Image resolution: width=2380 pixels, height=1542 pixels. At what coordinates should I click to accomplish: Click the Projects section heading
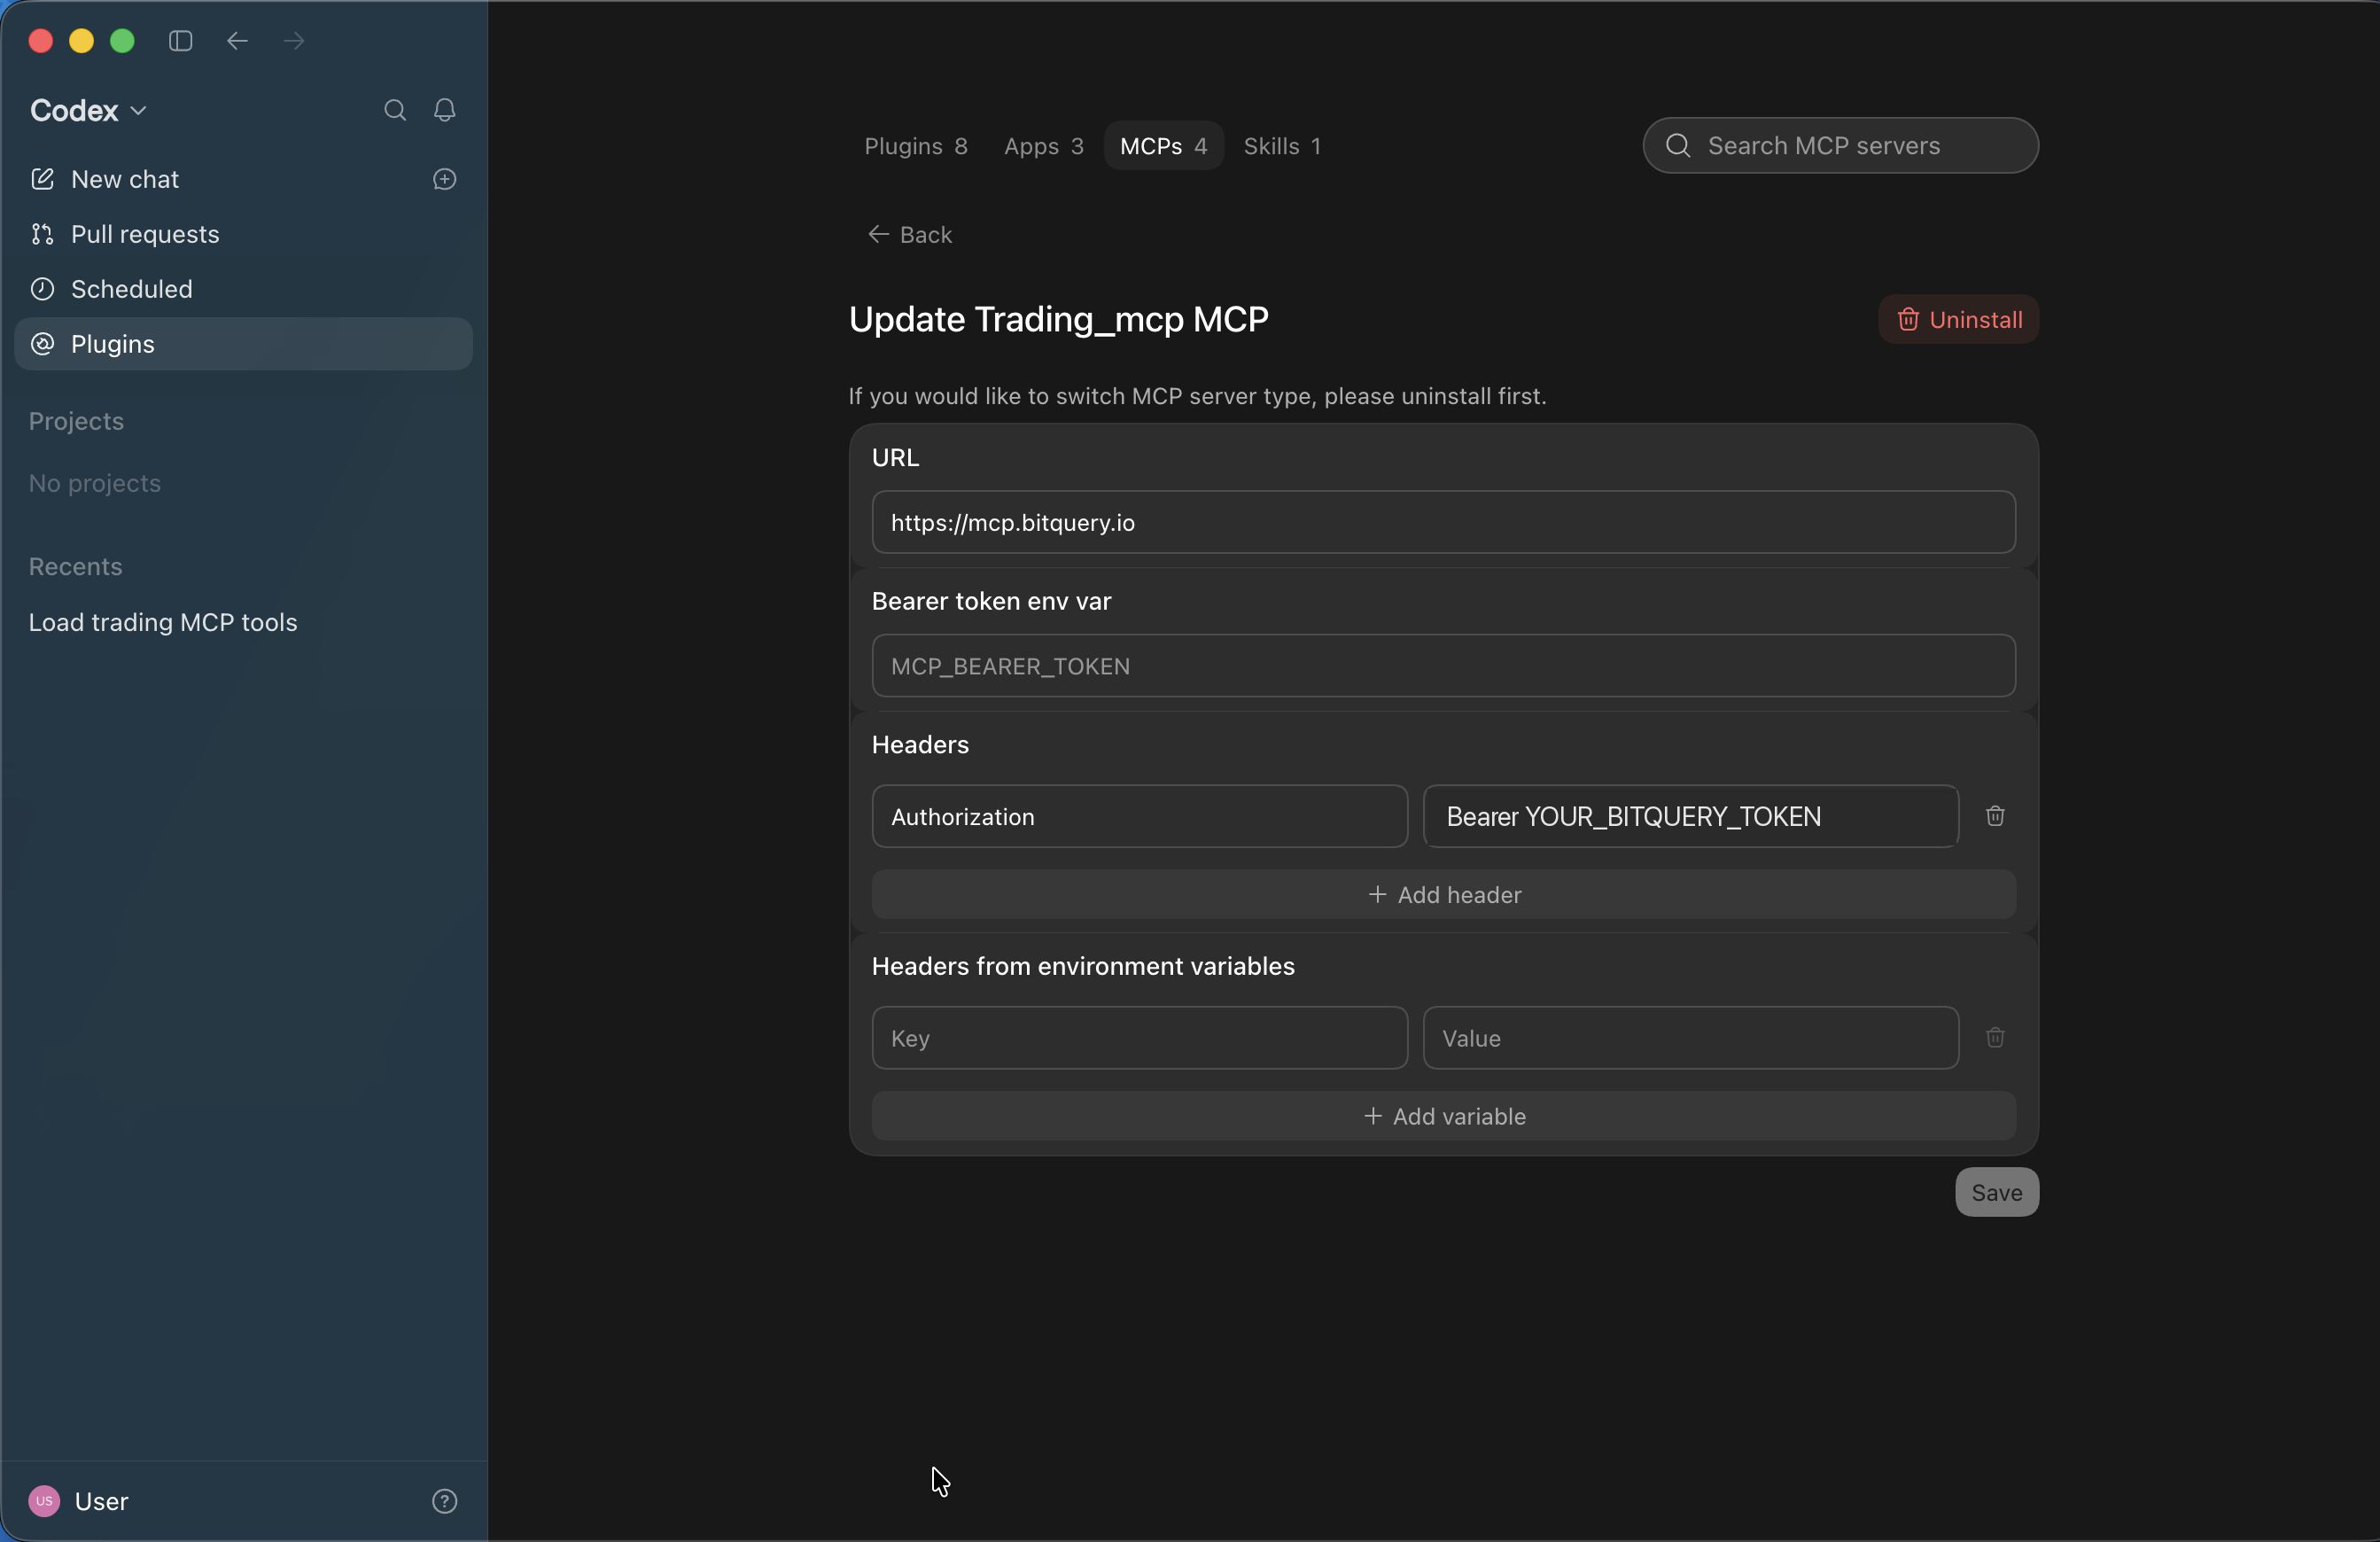[76, 421]
